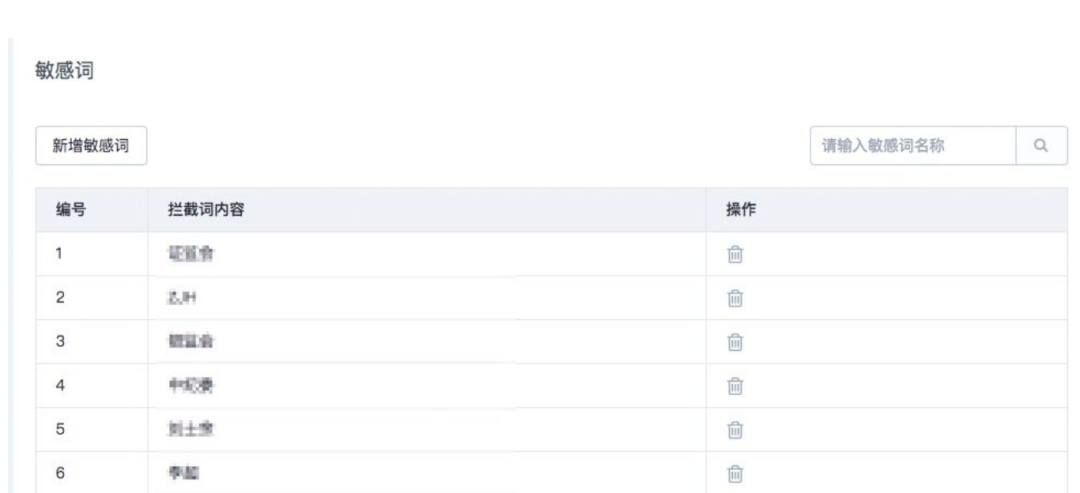This screenshot has width=1080, height=493.
Task: Delete sensitive word in row 1
Action: click(735, 254)
